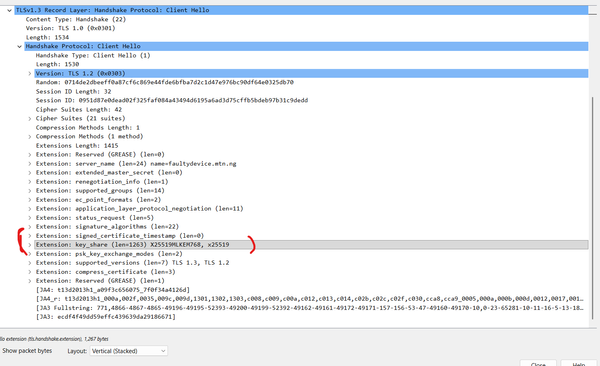This screenshot has width=600, height=366.
Task: Select the JA3 hash row
Action: pos(106,317)
